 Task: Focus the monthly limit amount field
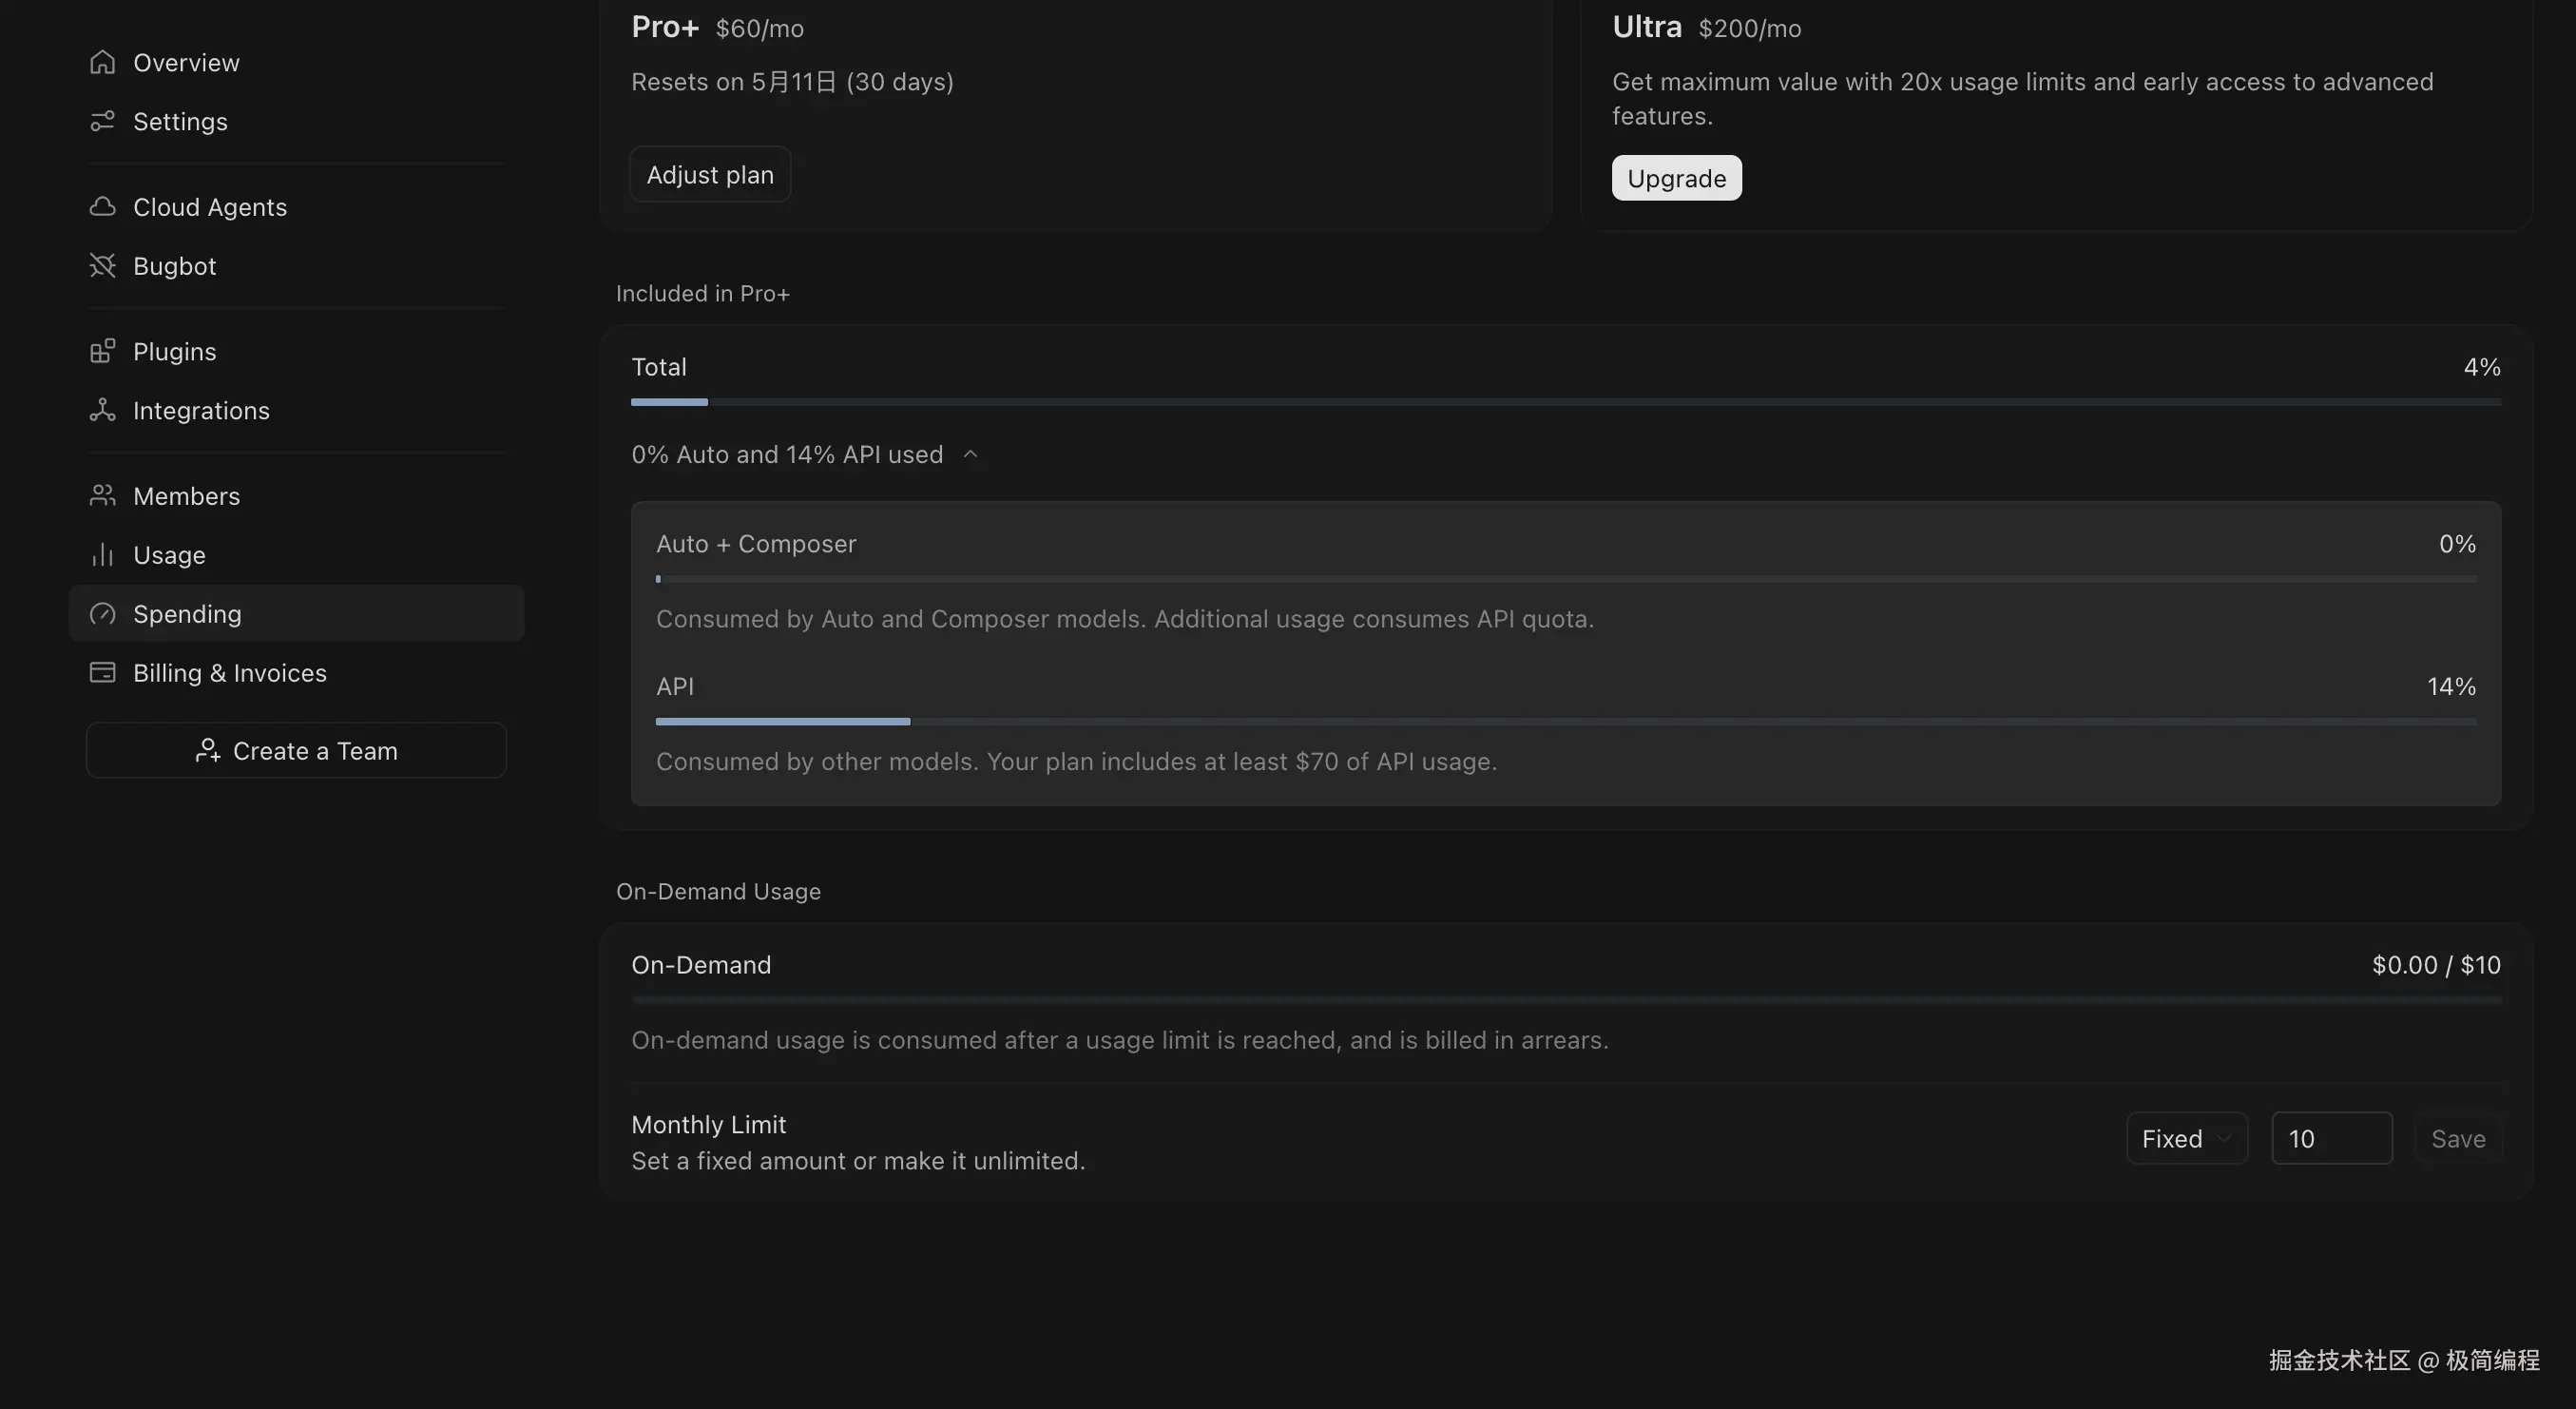[2331, 1138]
